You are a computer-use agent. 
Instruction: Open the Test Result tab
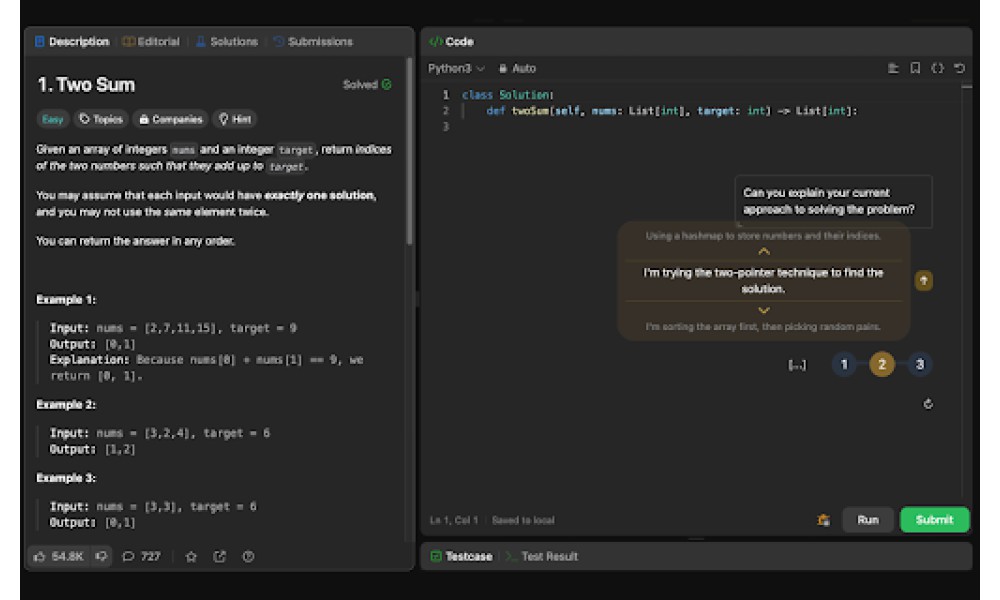pos(542,556)
